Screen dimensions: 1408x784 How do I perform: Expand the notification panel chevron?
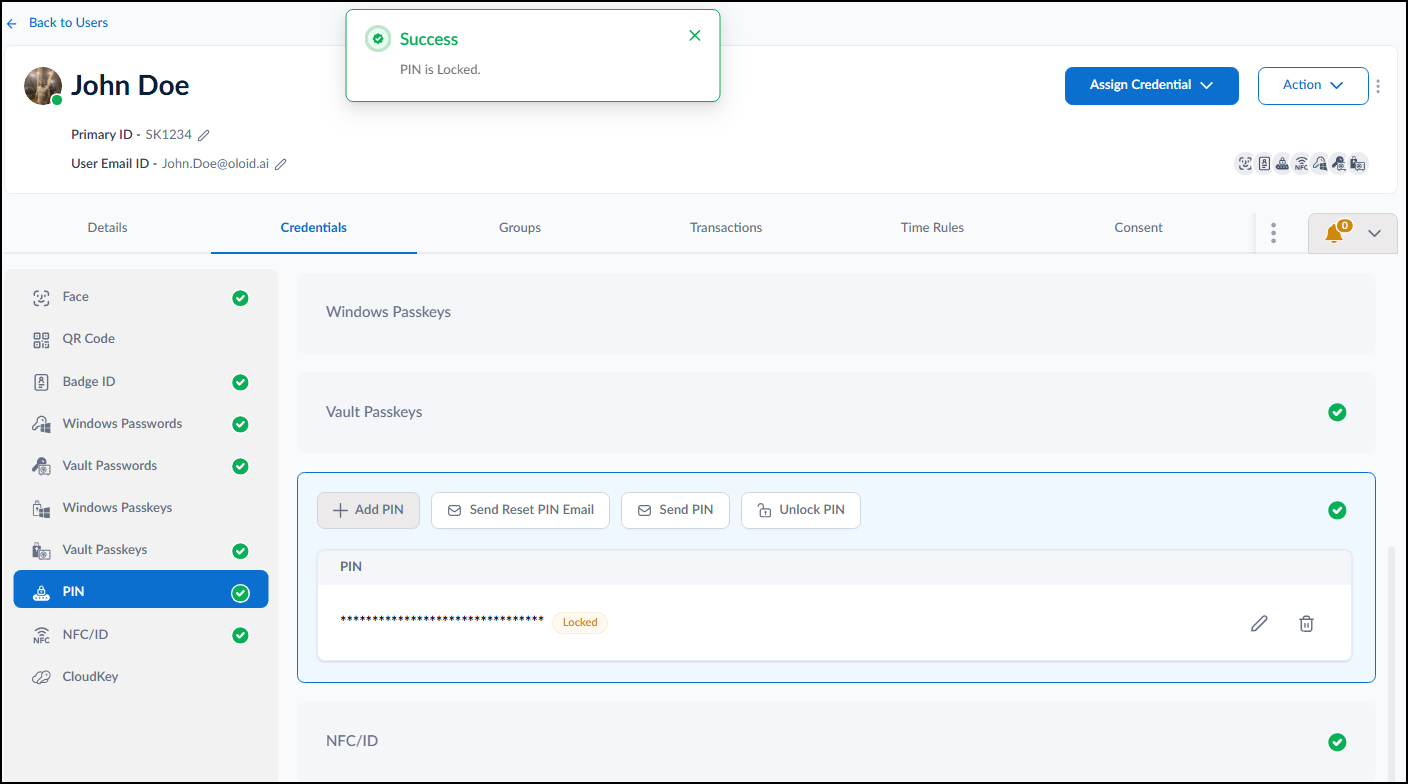pyautogui.click(x=1374, y=233)
